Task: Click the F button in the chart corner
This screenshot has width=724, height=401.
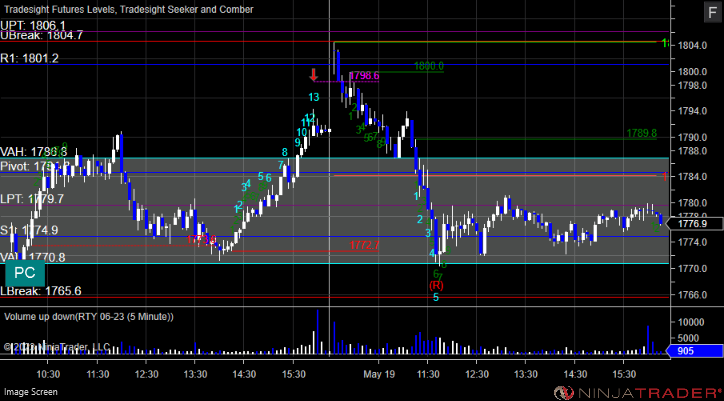Action: pyautogui.click(x=711, y=12)
